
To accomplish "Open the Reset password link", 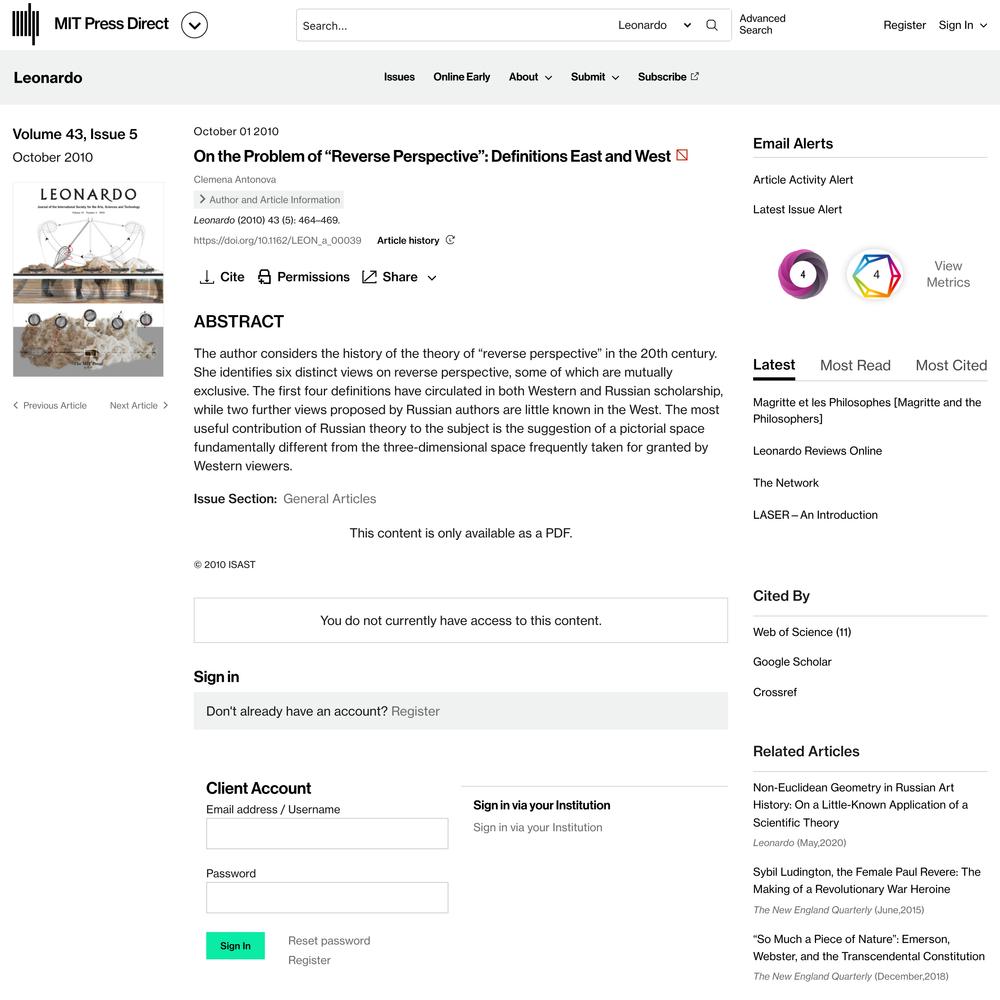I will pyautogui.click(x=329, y=941).
